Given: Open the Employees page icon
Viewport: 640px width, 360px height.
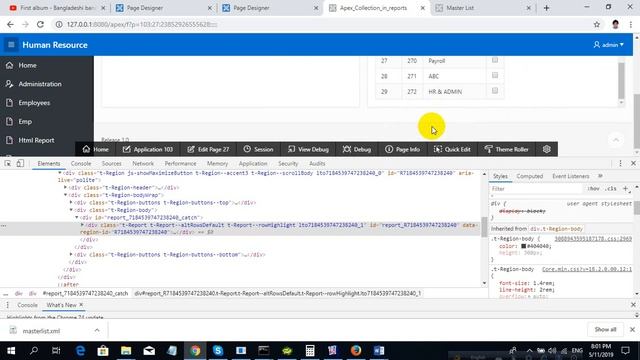Looking at the screenshot, I should tap(9, 103).
